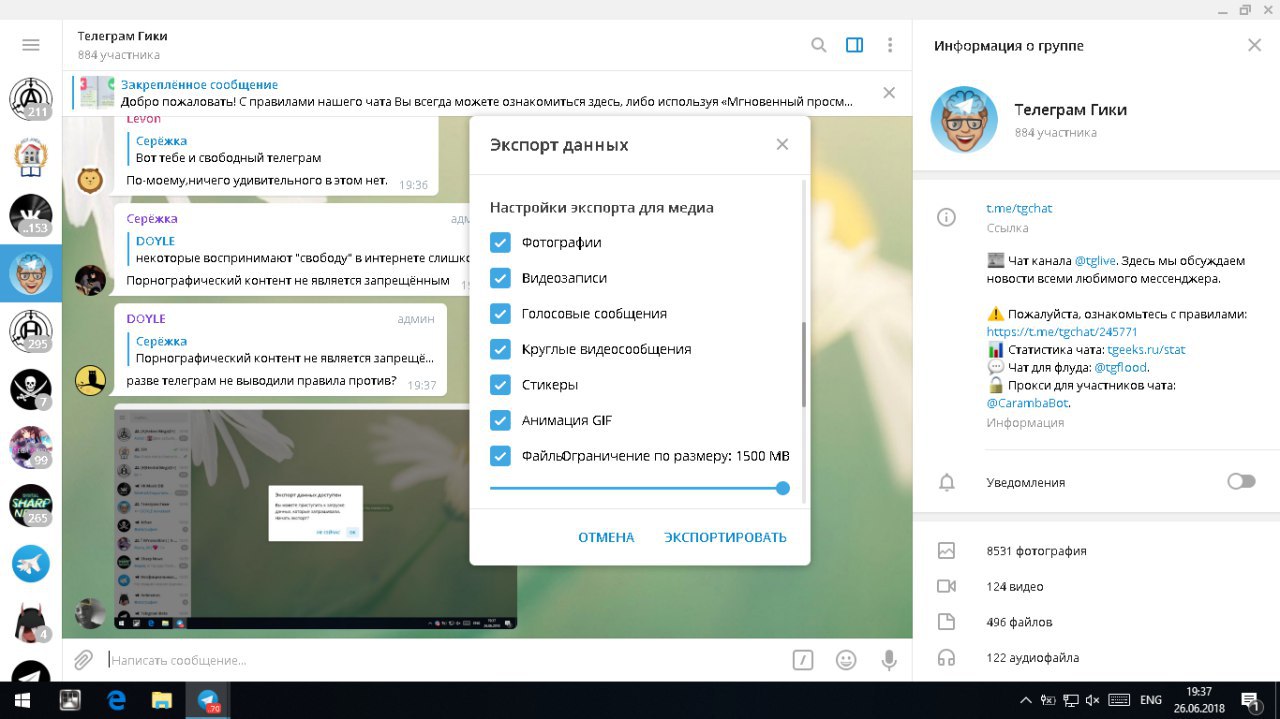Open the rules link https://t.me/tgchat/245771
Screen dimensions: 1280x719
1062,331
